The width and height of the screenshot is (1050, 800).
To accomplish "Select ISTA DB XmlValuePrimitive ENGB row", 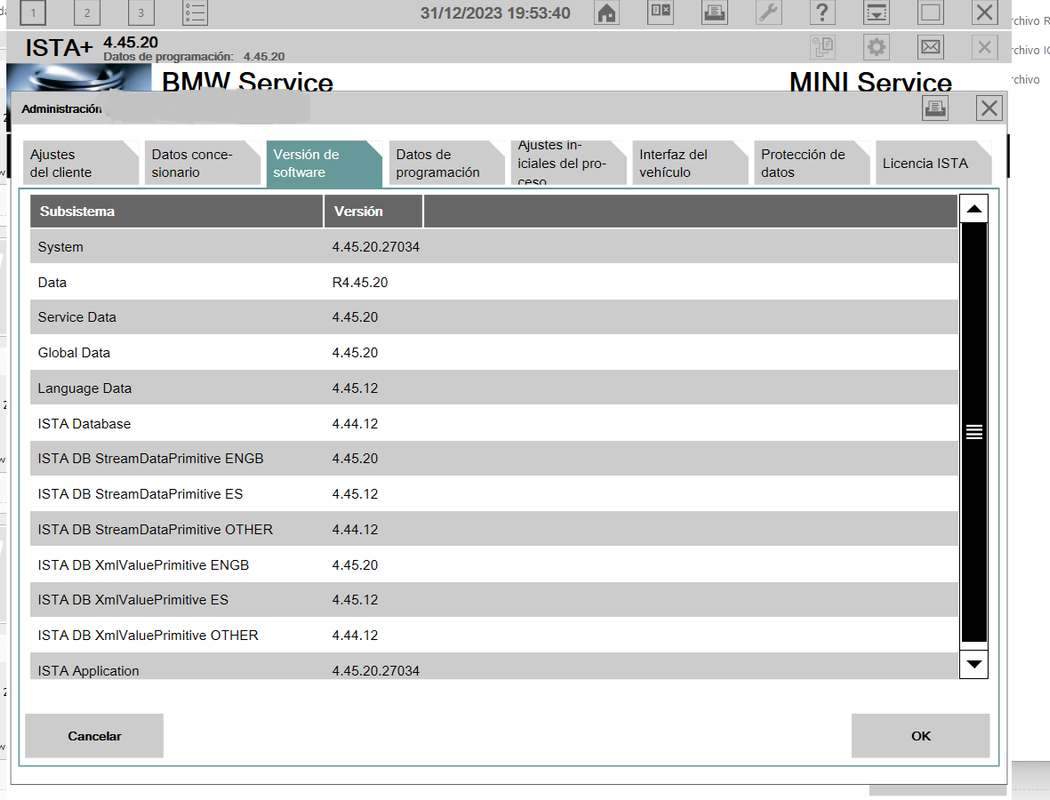I will (x=494, y=565).
